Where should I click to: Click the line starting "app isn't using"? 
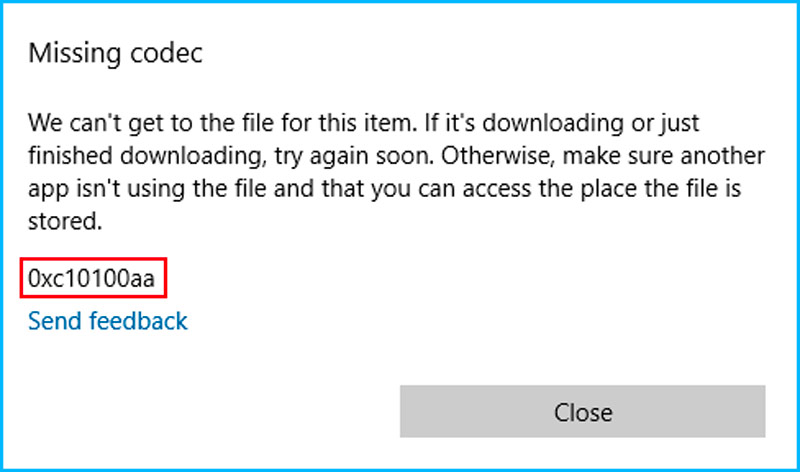click(x=390, y=190)
